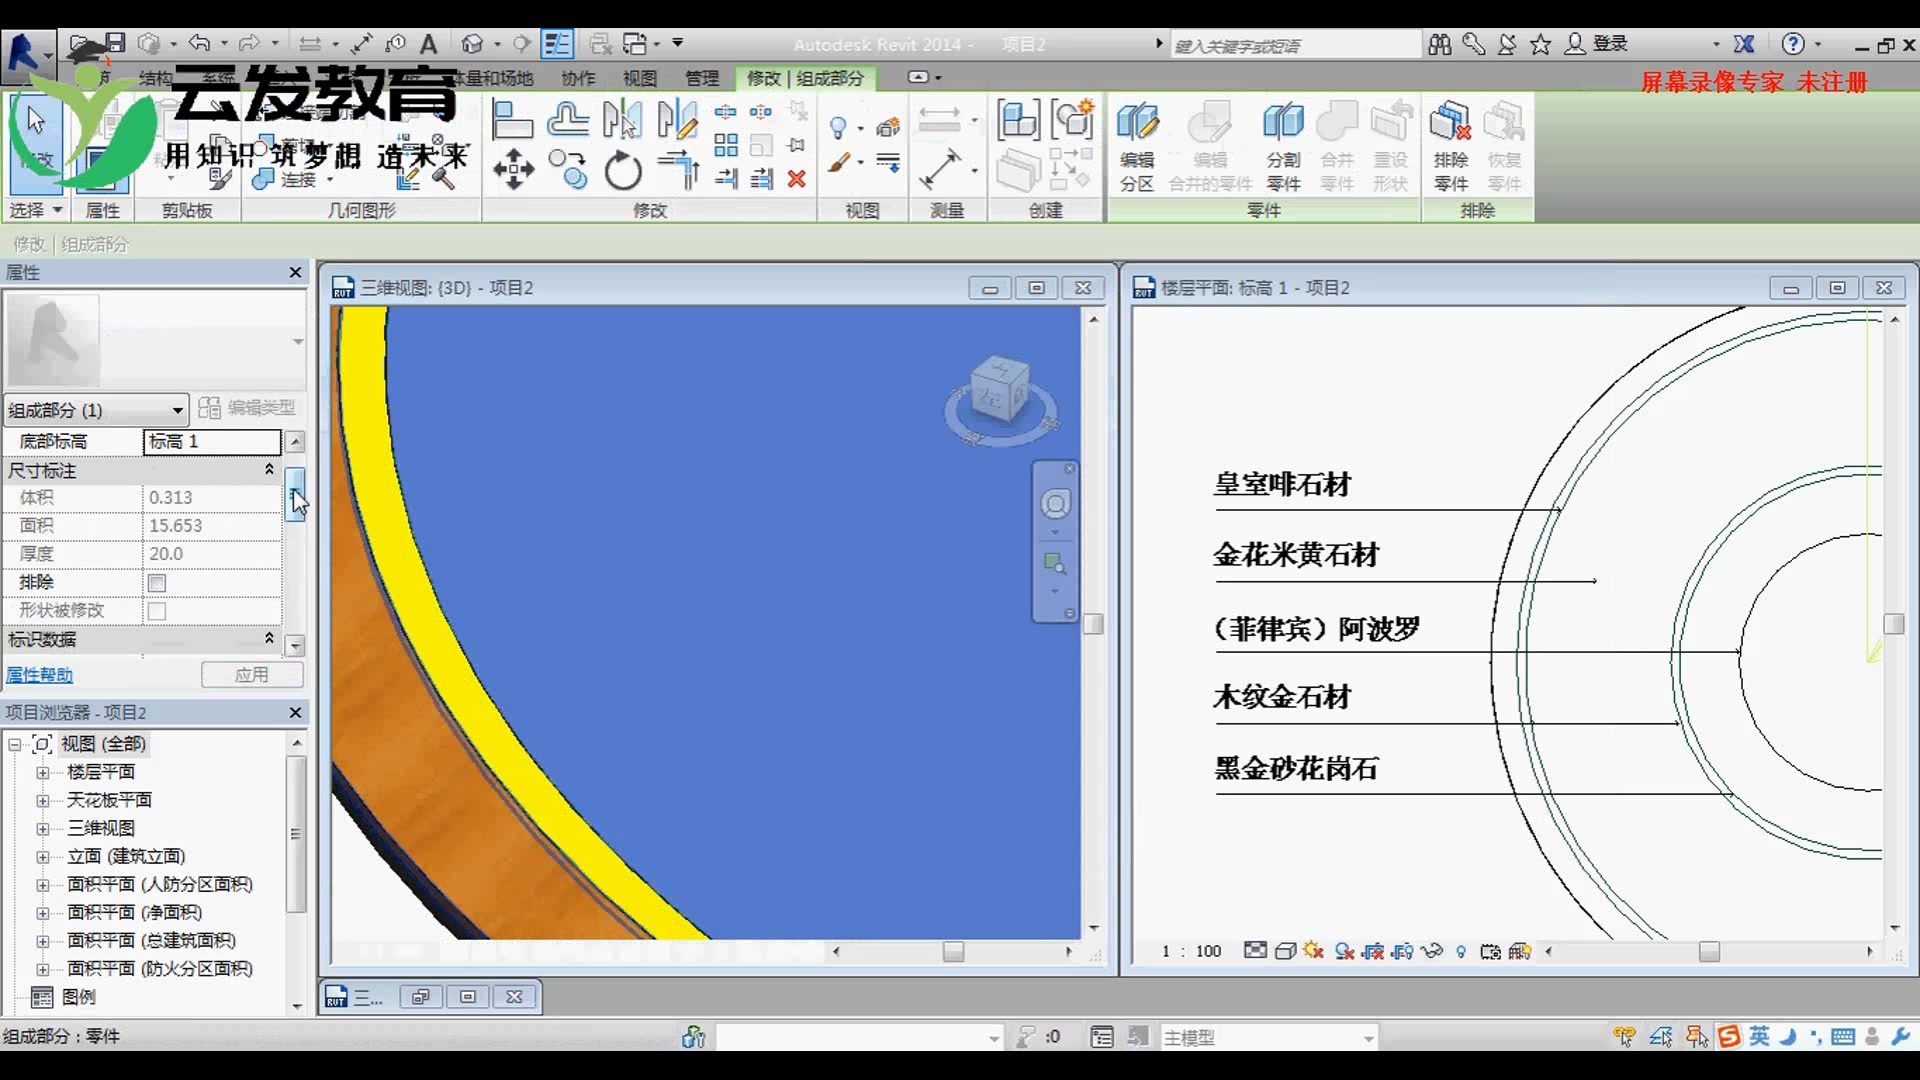Collapse the 尺寸标注 properties section
The width and height of the screenshot is (1920, 1080).
269,470
